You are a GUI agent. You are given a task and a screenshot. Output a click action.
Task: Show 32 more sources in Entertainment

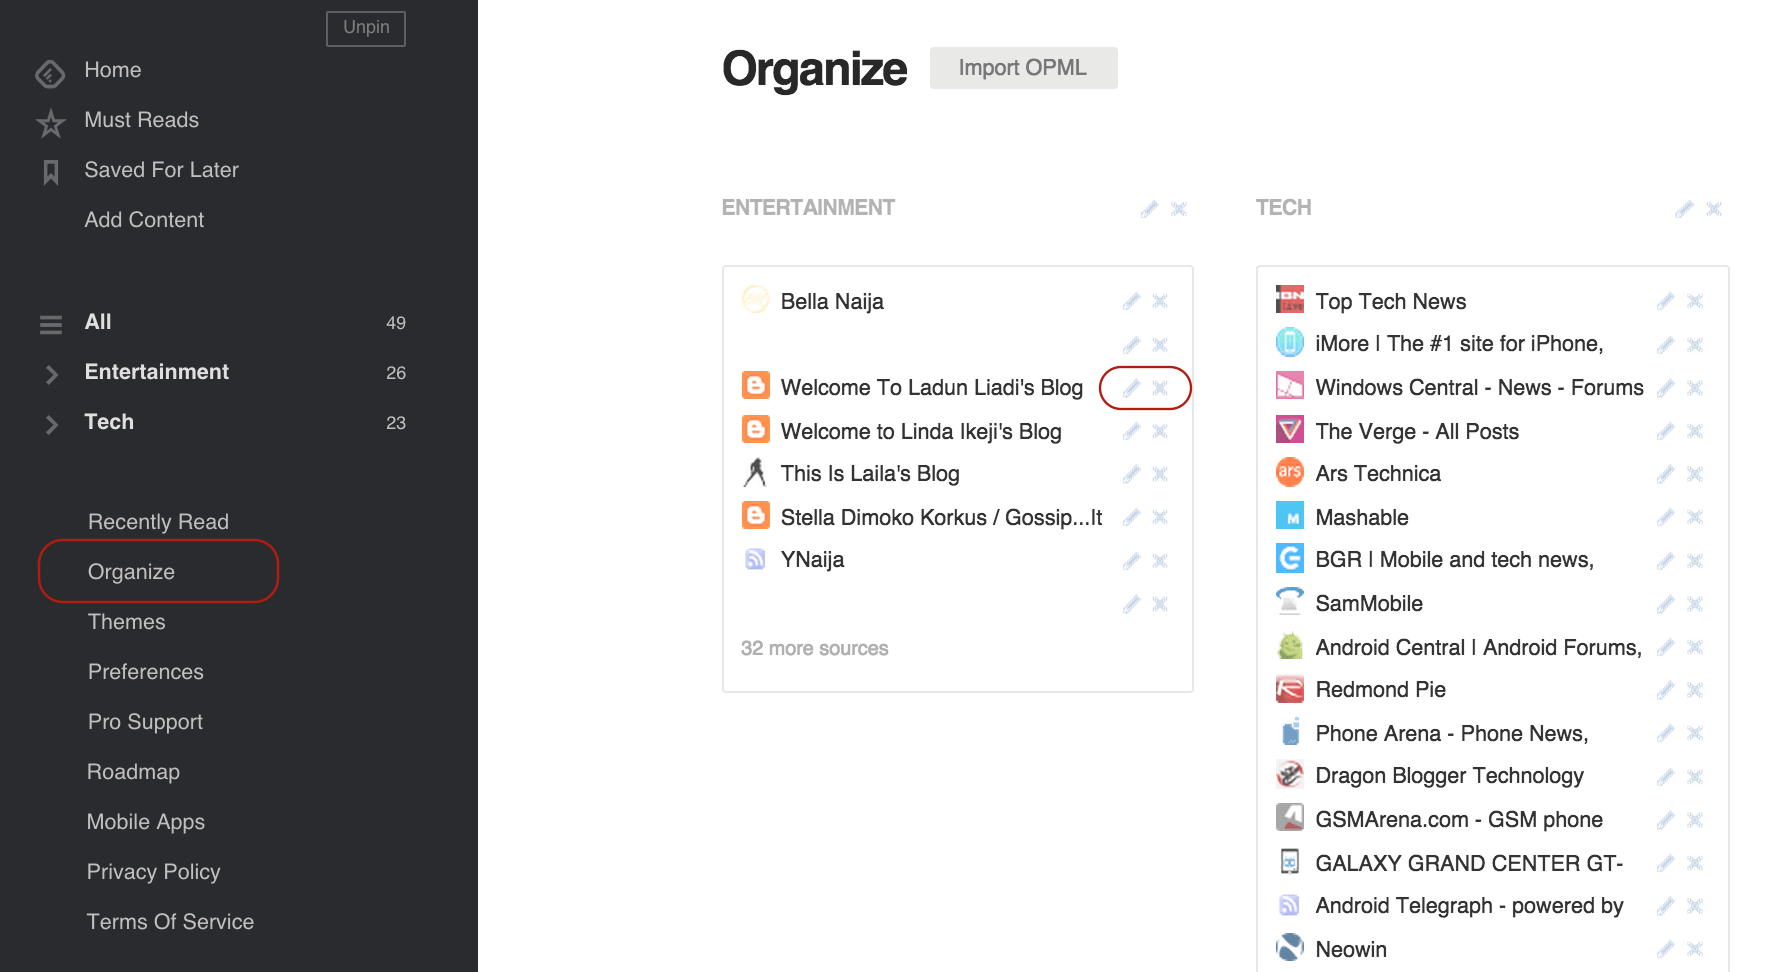[x=814, y=648]
